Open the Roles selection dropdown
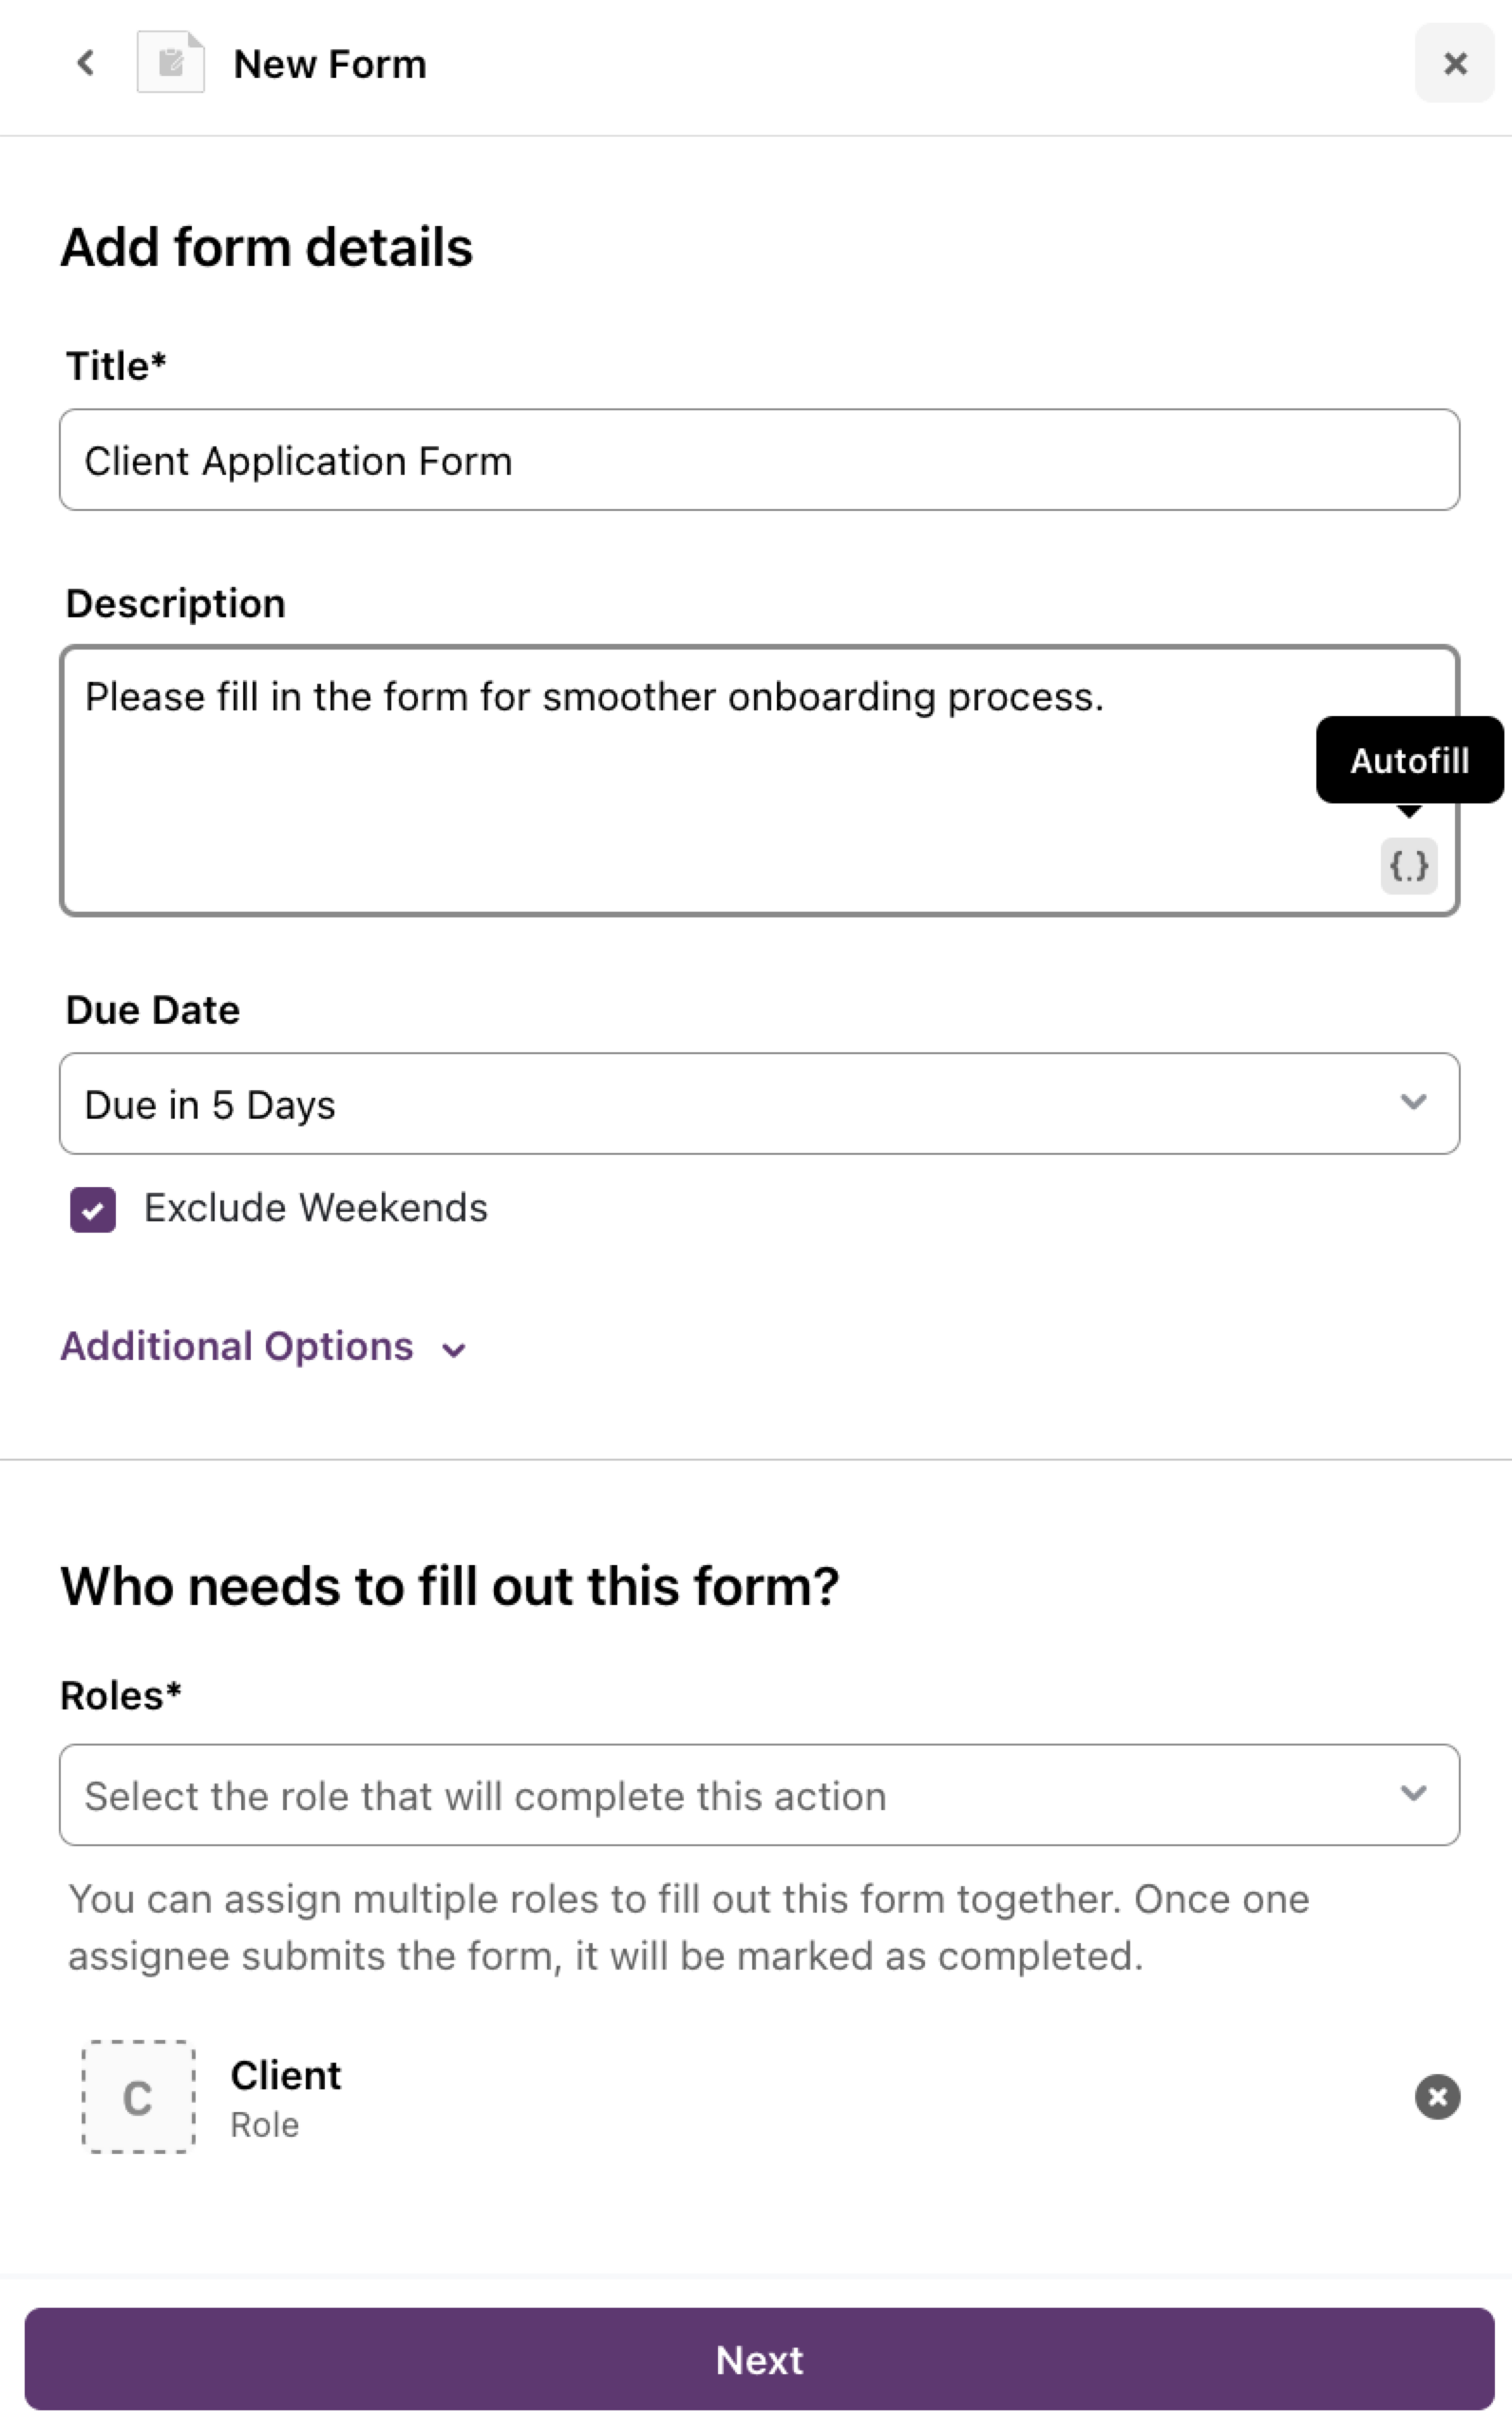Image resolution: width=1512 pixels, height=2435 pixels. click(x=759, y=1795)
